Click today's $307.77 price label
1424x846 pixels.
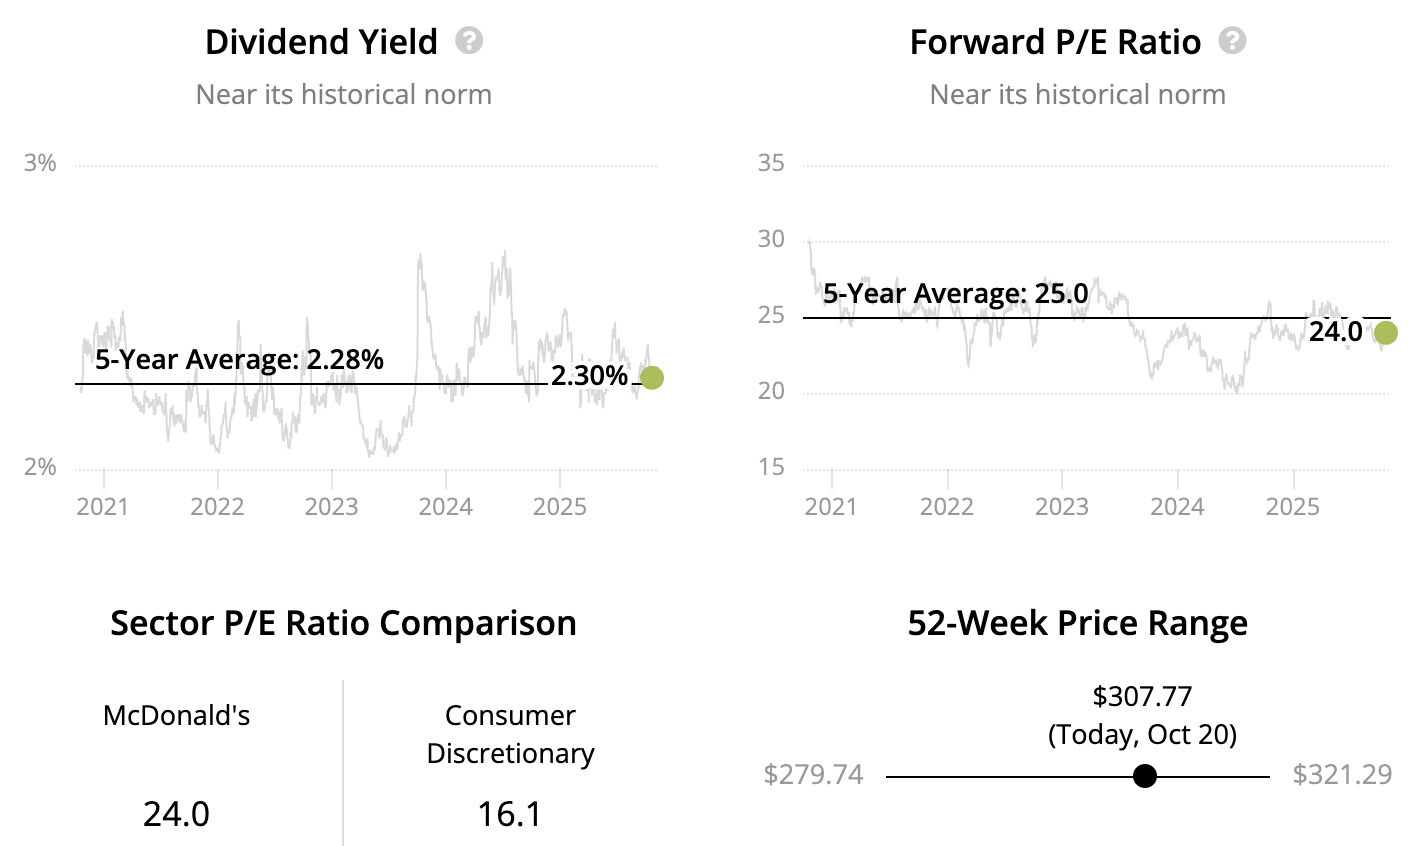[x=1142, y=696]
